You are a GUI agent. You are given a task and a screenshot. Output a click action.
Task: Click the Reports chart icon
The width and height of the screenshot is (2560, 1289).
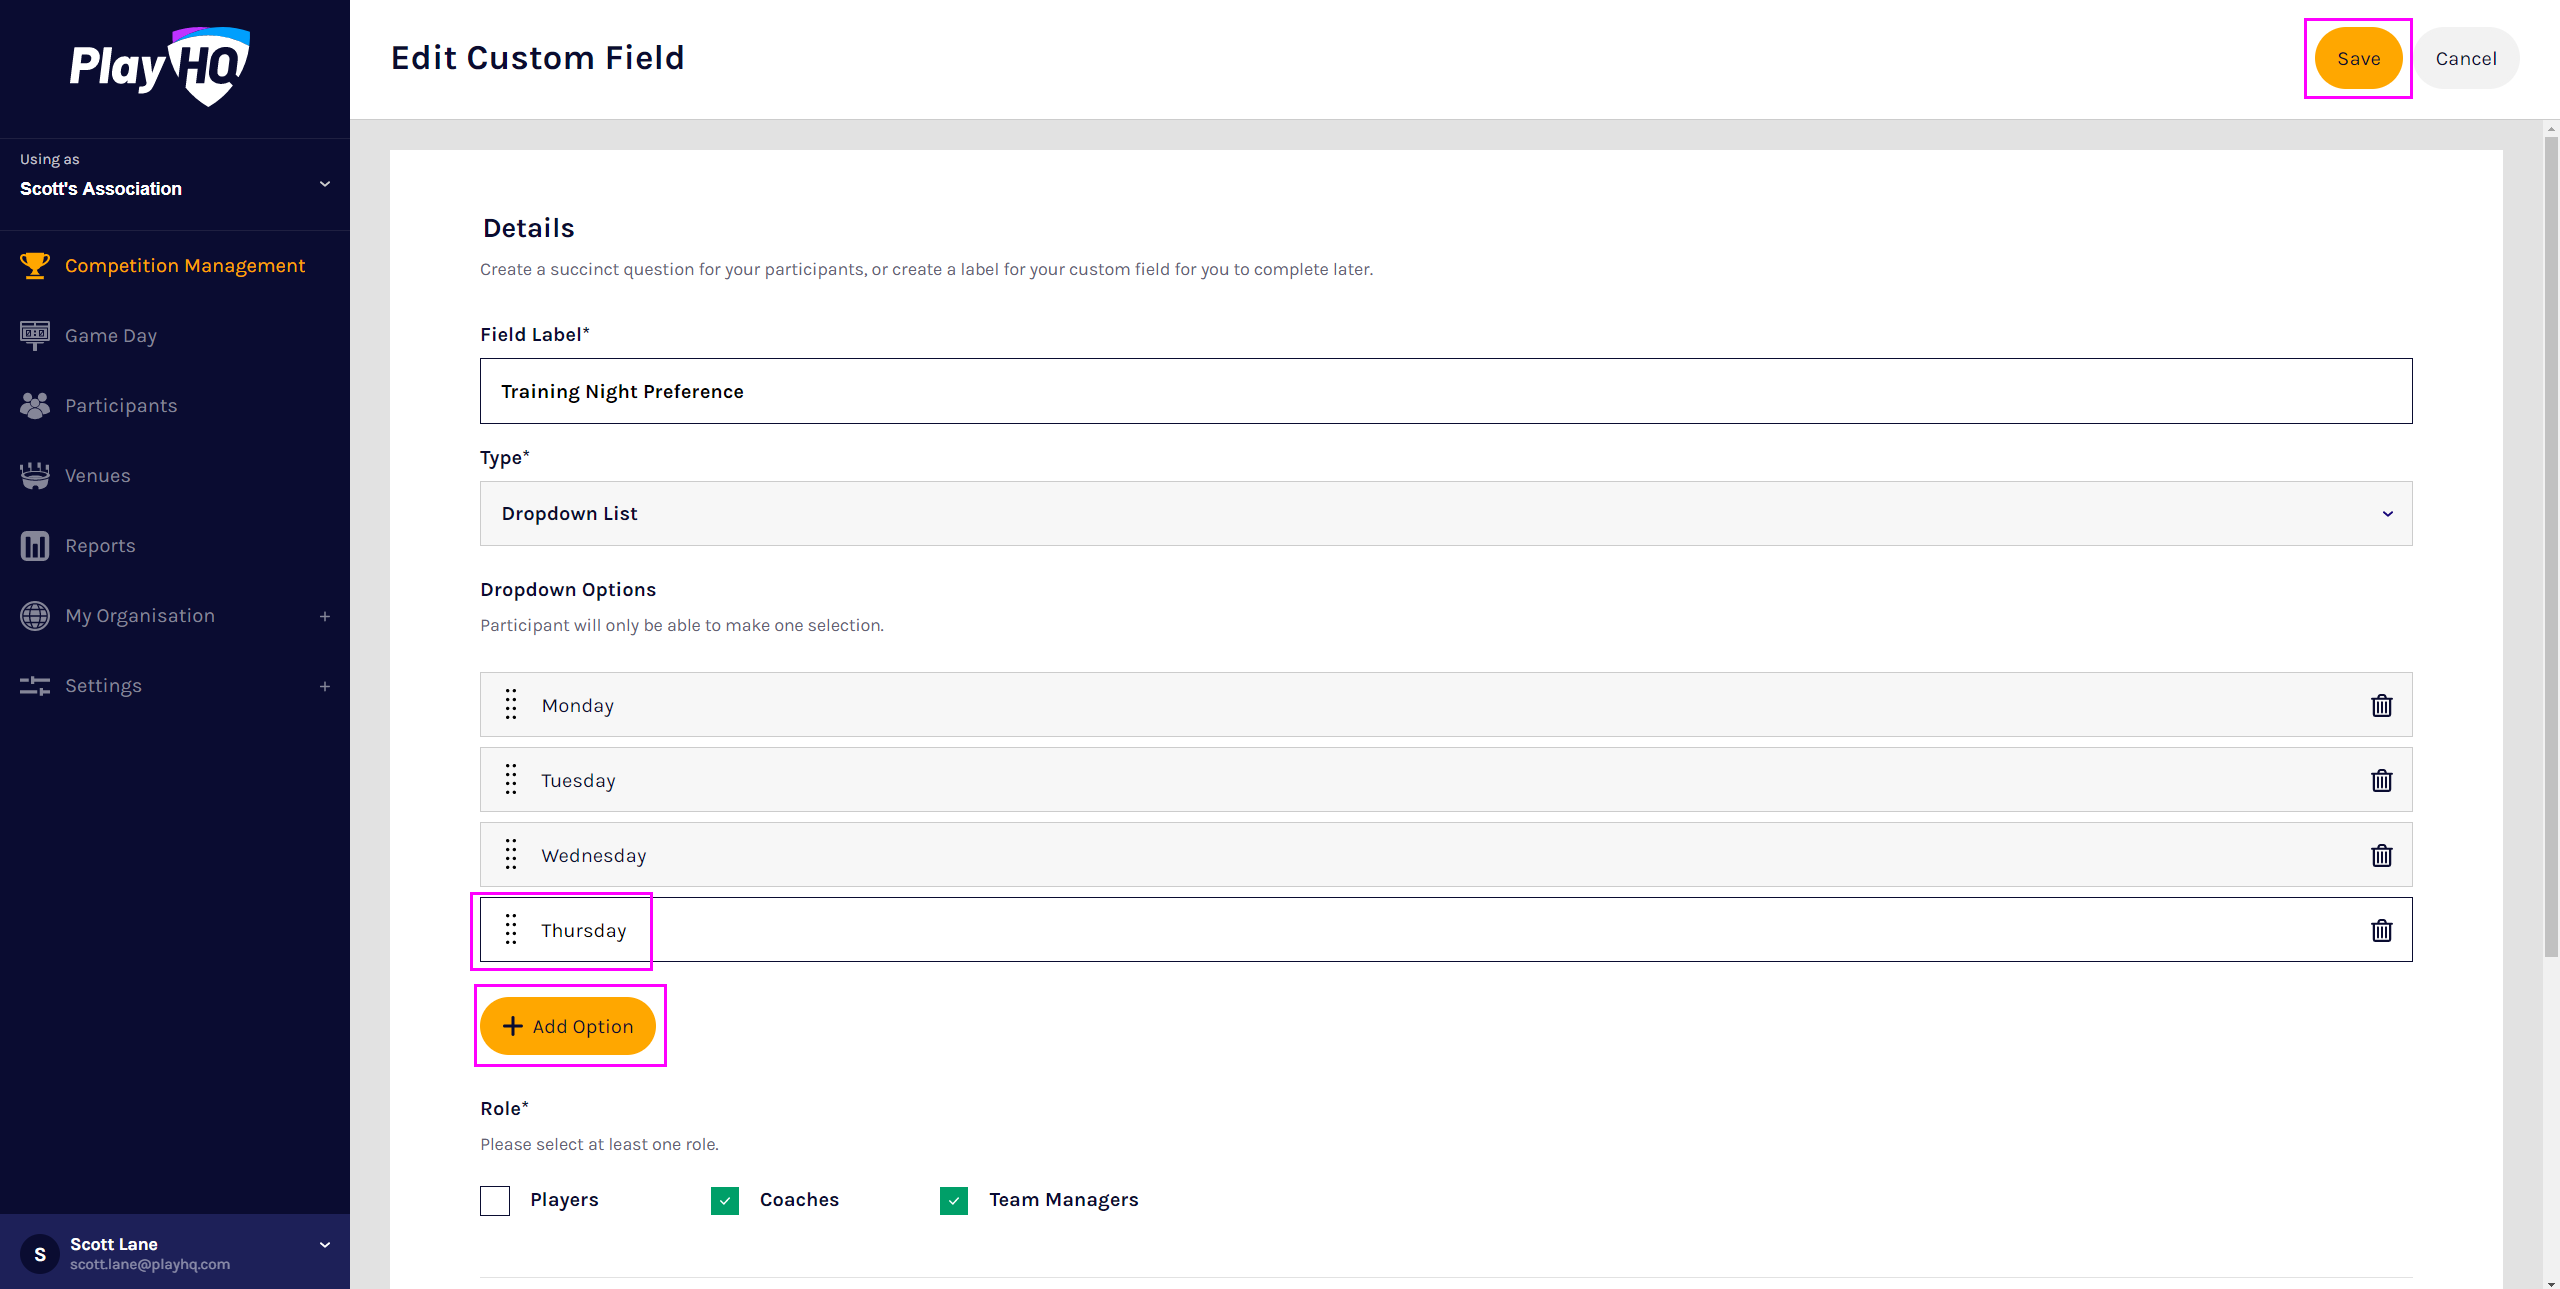click(x=34, y=545)
